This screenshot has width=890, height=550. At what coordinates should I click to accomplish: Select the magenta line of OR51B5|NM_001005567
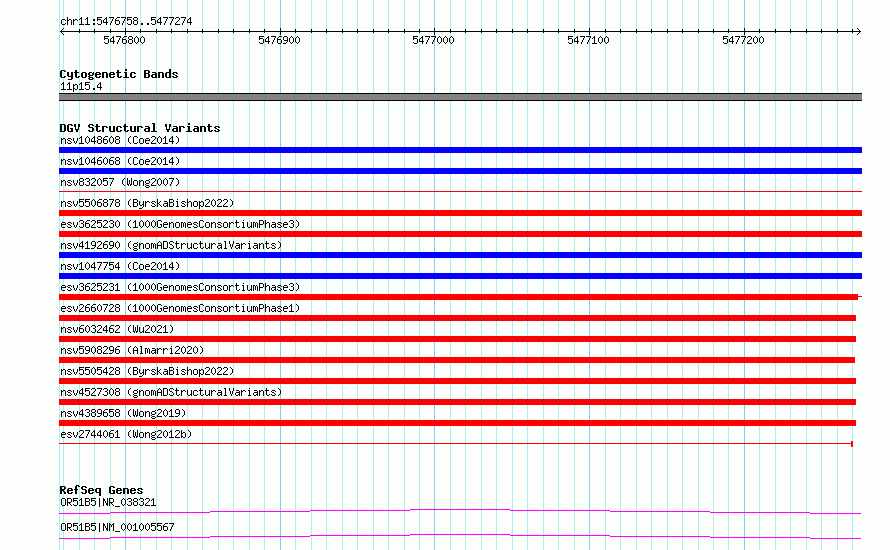(x=460, y=536)
